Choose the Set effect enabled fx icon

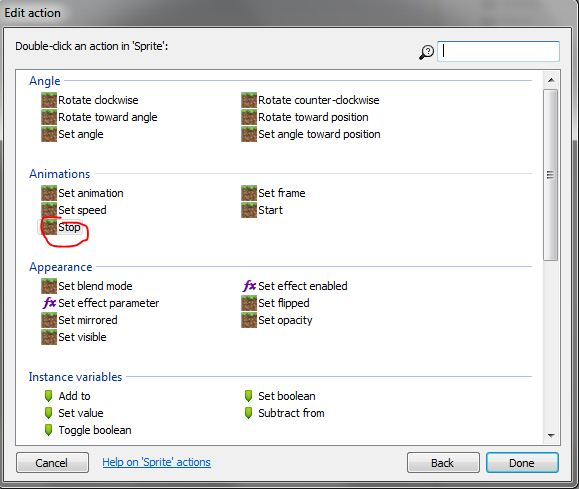coord(249,286)
